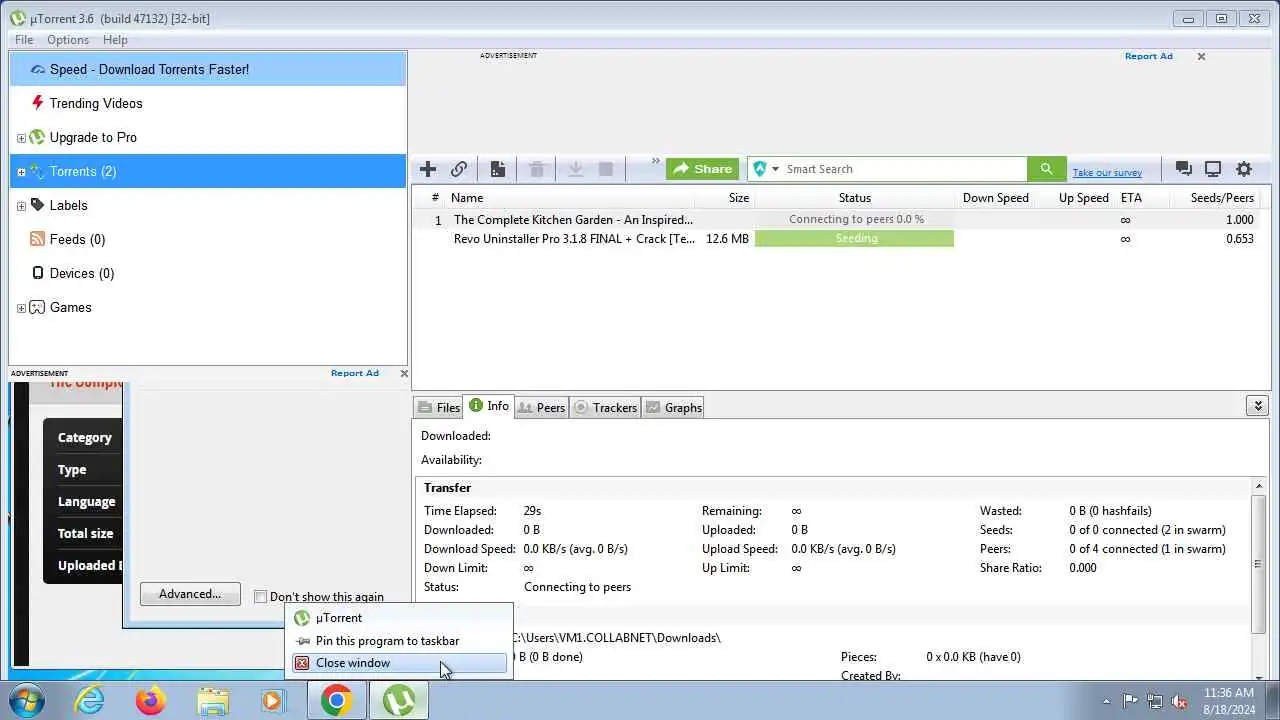Select The Complete Kitchen Garden torrent row
This screenshot has height=720, width=1280.
tap(840, 220)
